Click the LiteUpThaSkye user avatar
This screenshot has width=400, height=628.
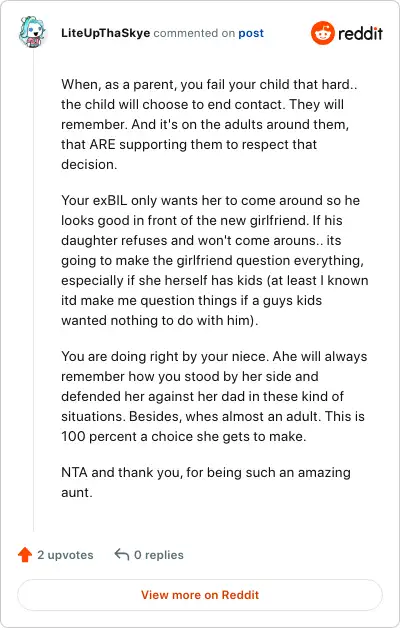pos(33,32)
